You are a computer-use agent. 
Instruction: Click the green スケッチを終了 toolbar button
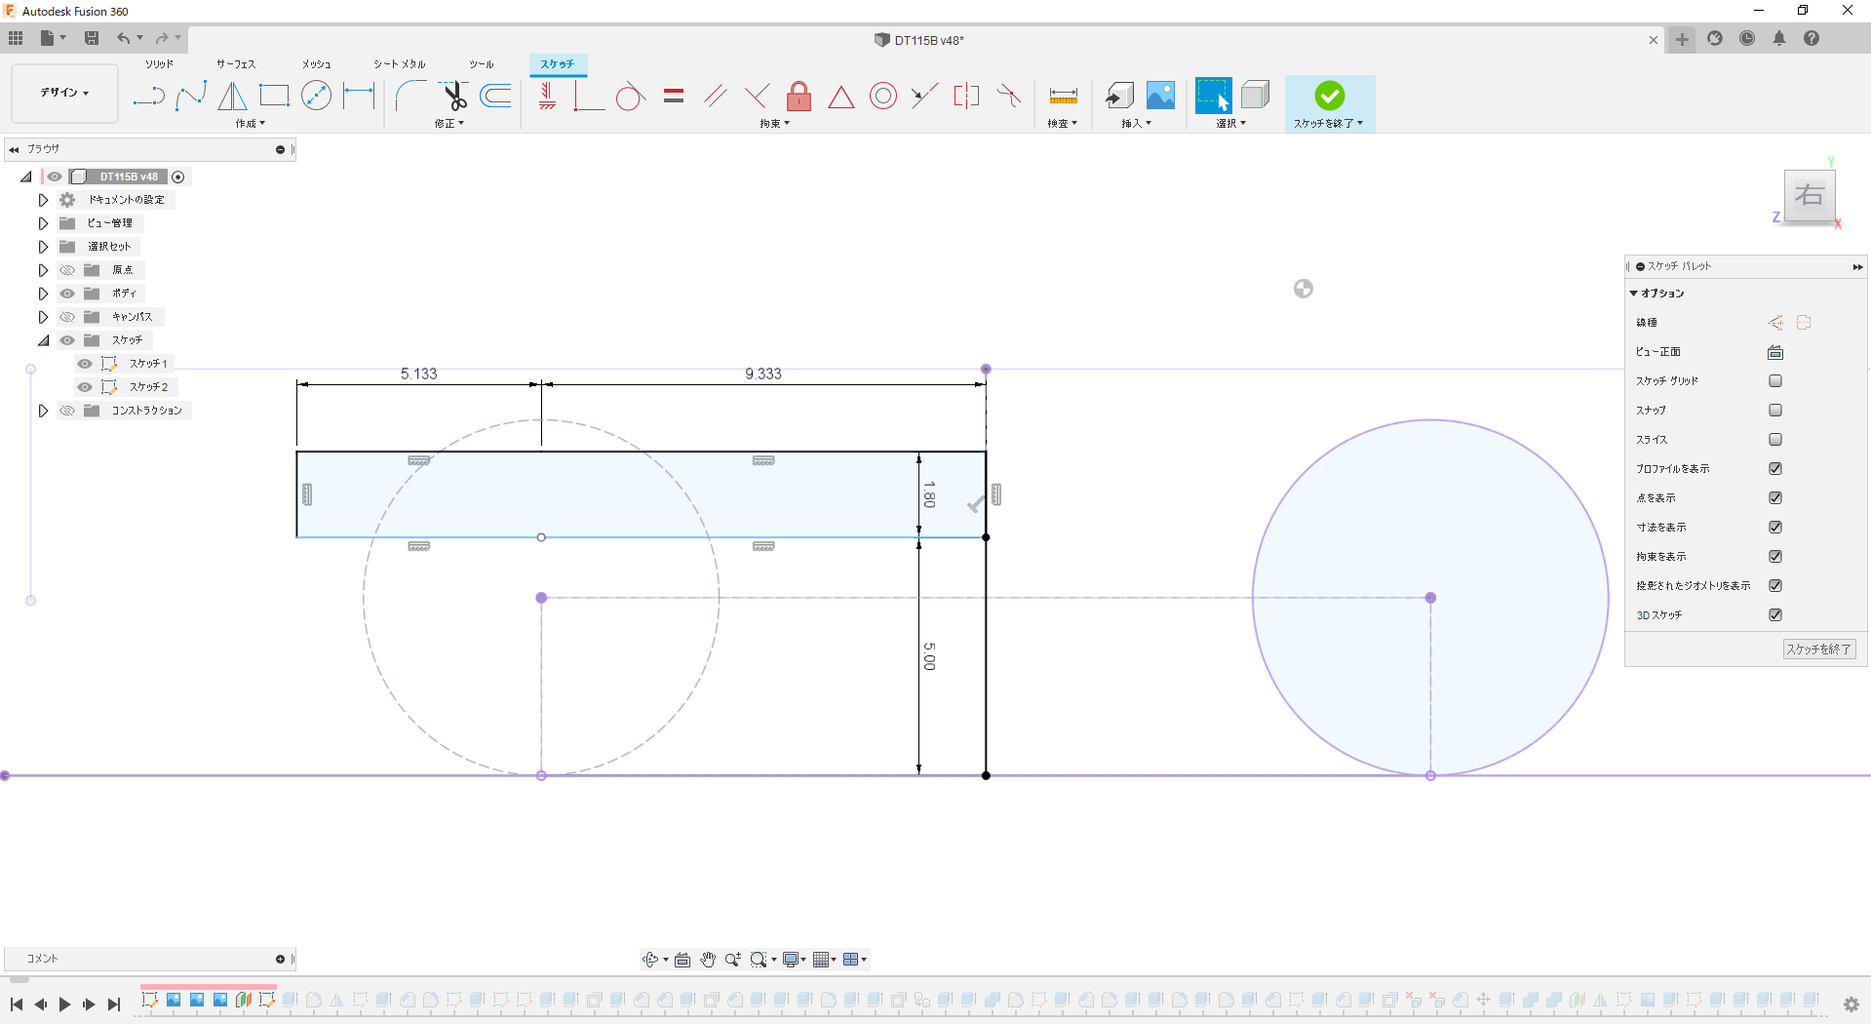pyautogui.click(x=1329, y=96)
